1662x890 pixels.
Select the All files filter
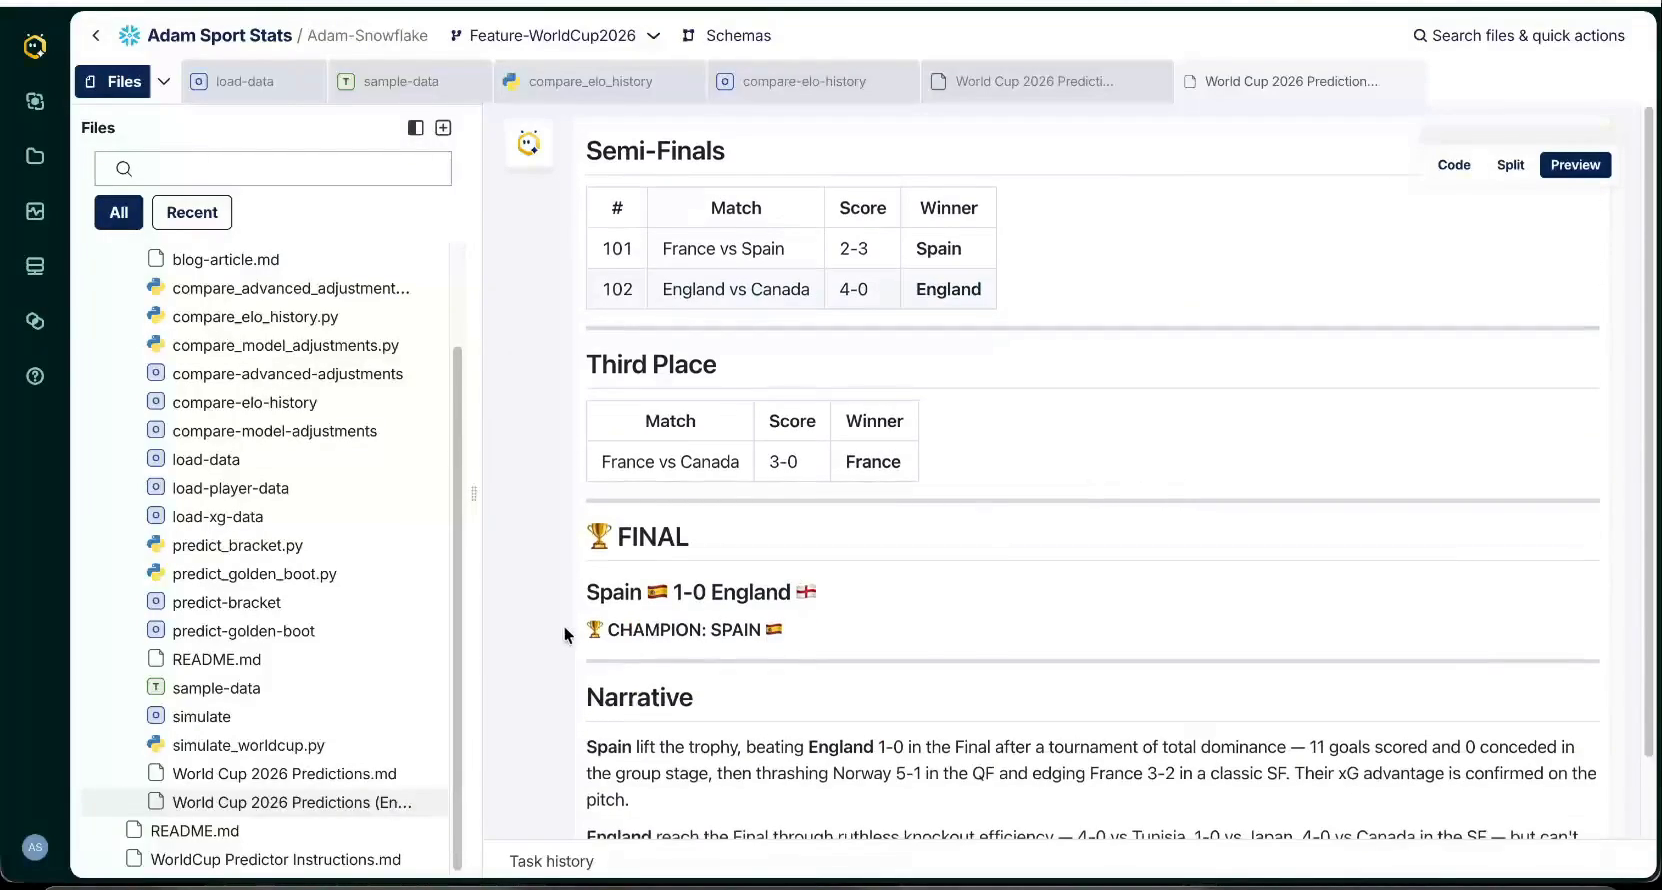(119, 212)
